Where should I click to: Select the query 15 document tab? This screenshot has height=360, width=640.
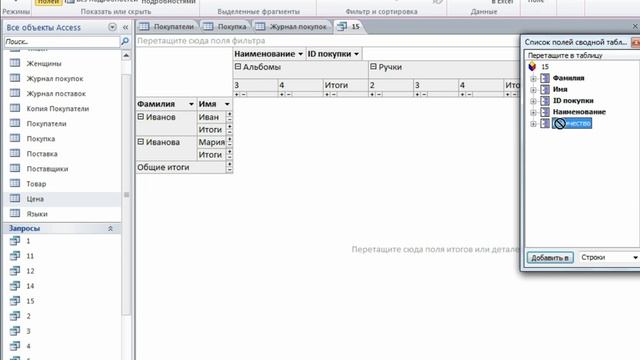(x=349, y=27)
